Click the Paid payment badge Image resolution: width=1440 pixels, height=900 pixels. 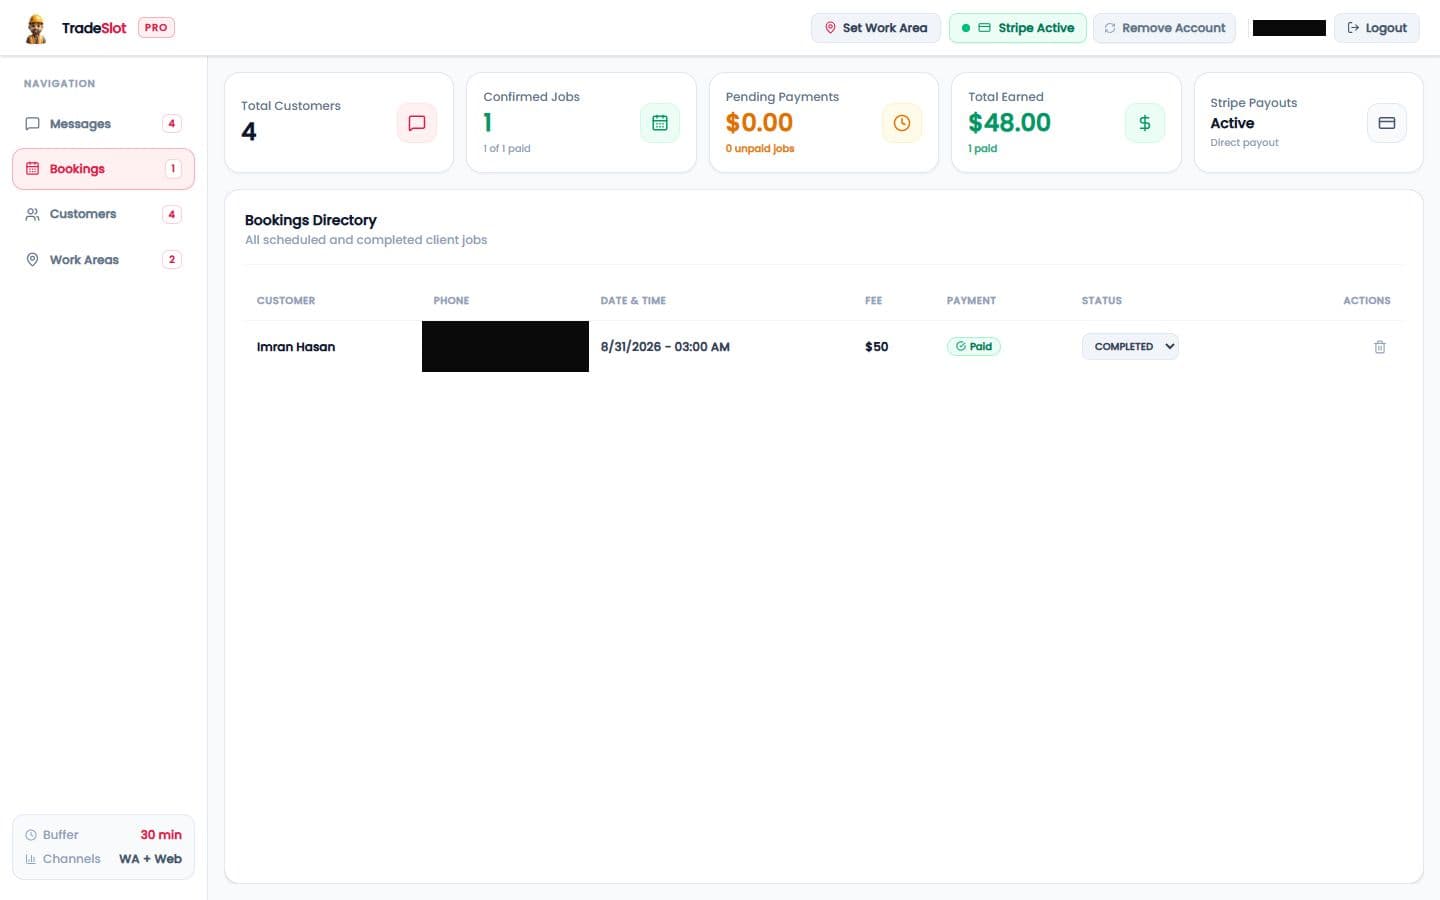tap(974, 347)
